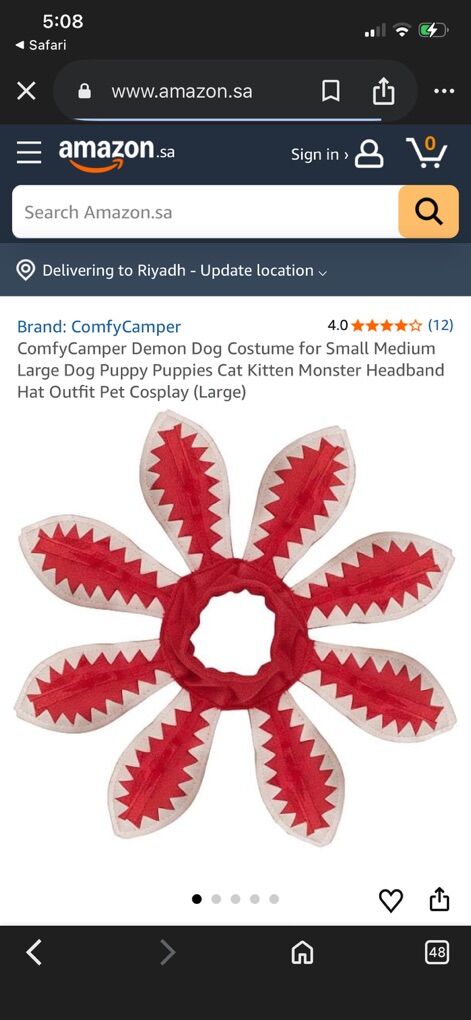Click the Search Amazon.sa input field
471x1020 pixels.
point(205,211)
